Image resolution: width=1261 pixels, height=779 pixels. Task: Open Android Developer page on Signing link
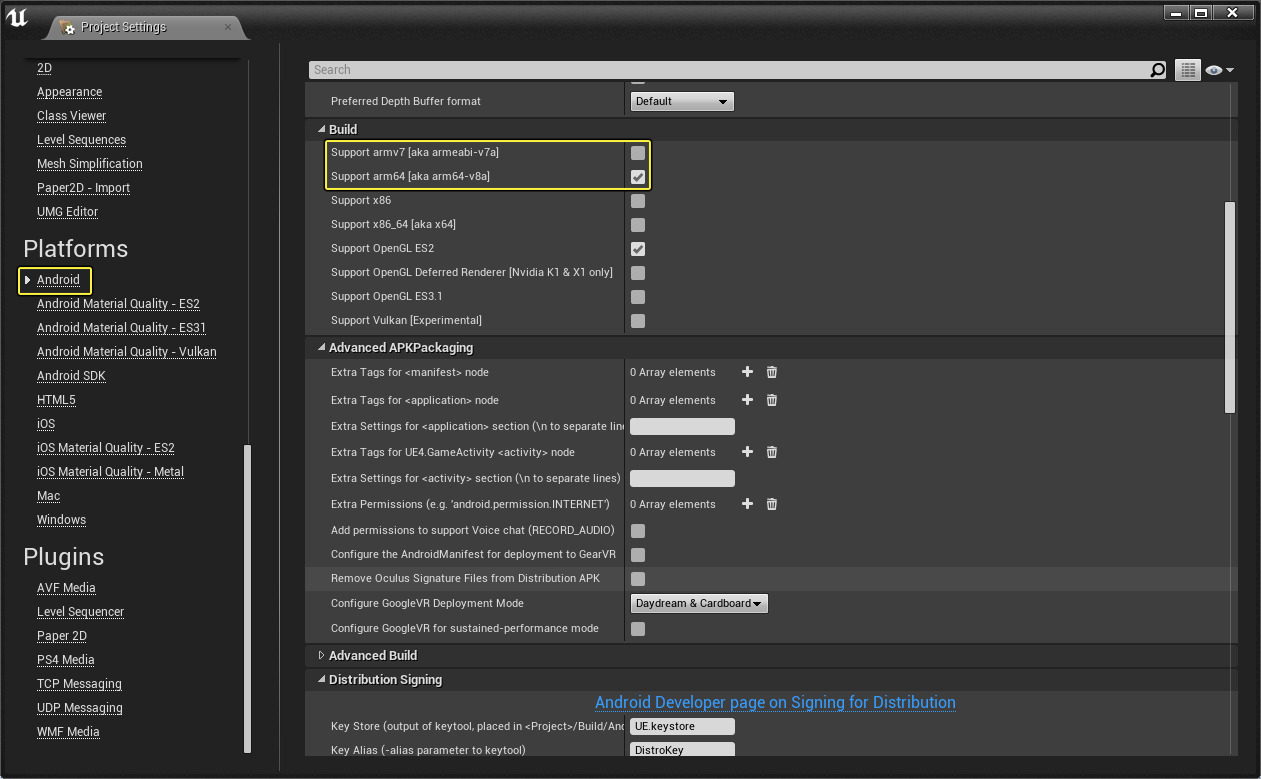click(x=775, y=703)
